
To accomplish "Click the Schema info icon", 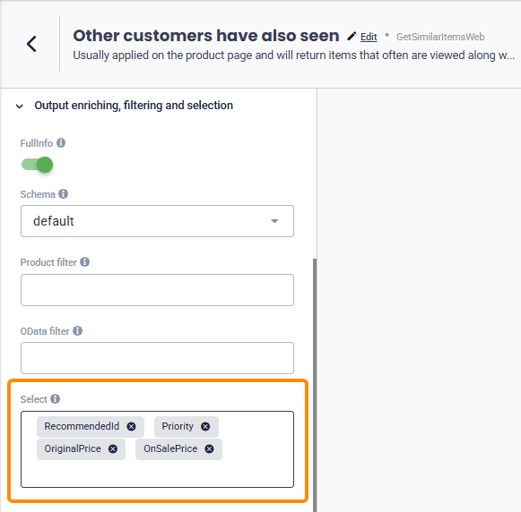I will 63,194.
